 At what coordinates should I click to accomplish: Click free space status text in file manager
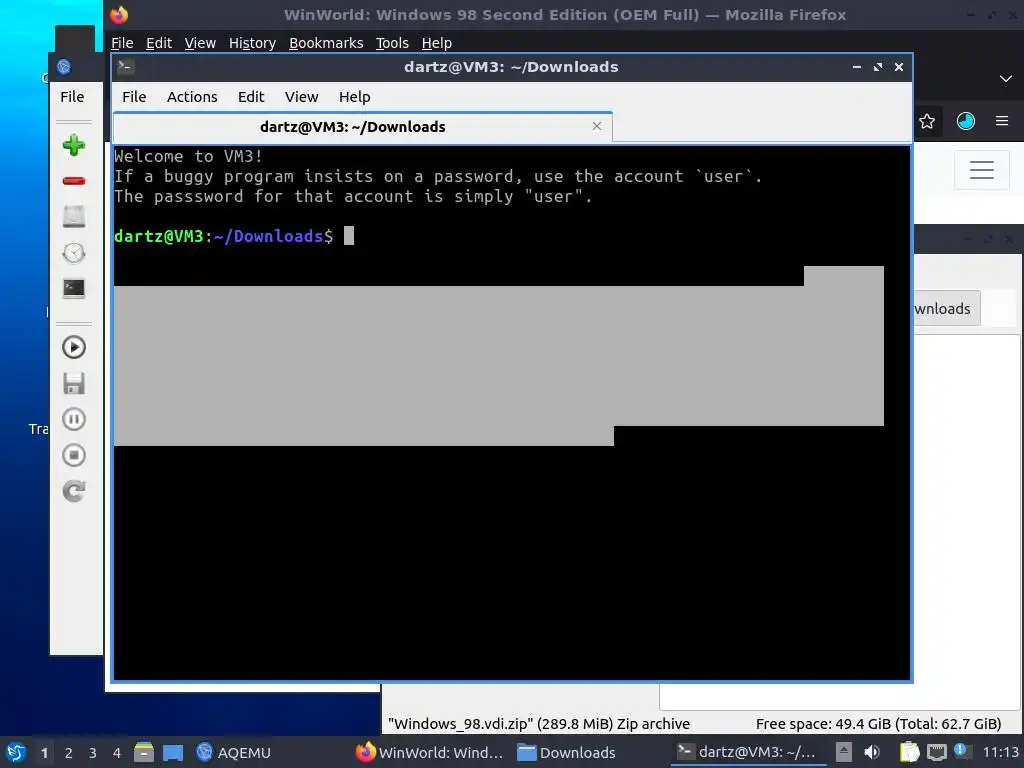coord(878,724)
